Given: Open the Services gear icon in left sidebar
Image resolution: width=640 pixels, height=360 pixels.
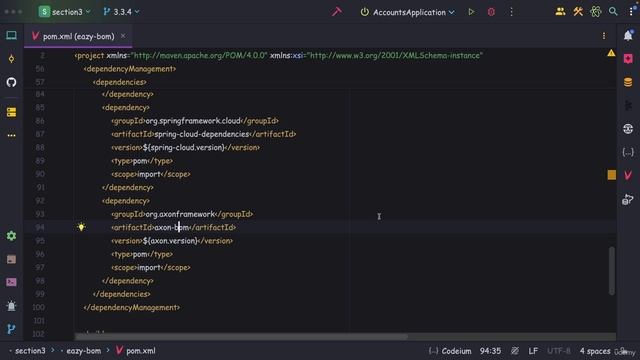Looking at the screenshot, I should (11, 236).
